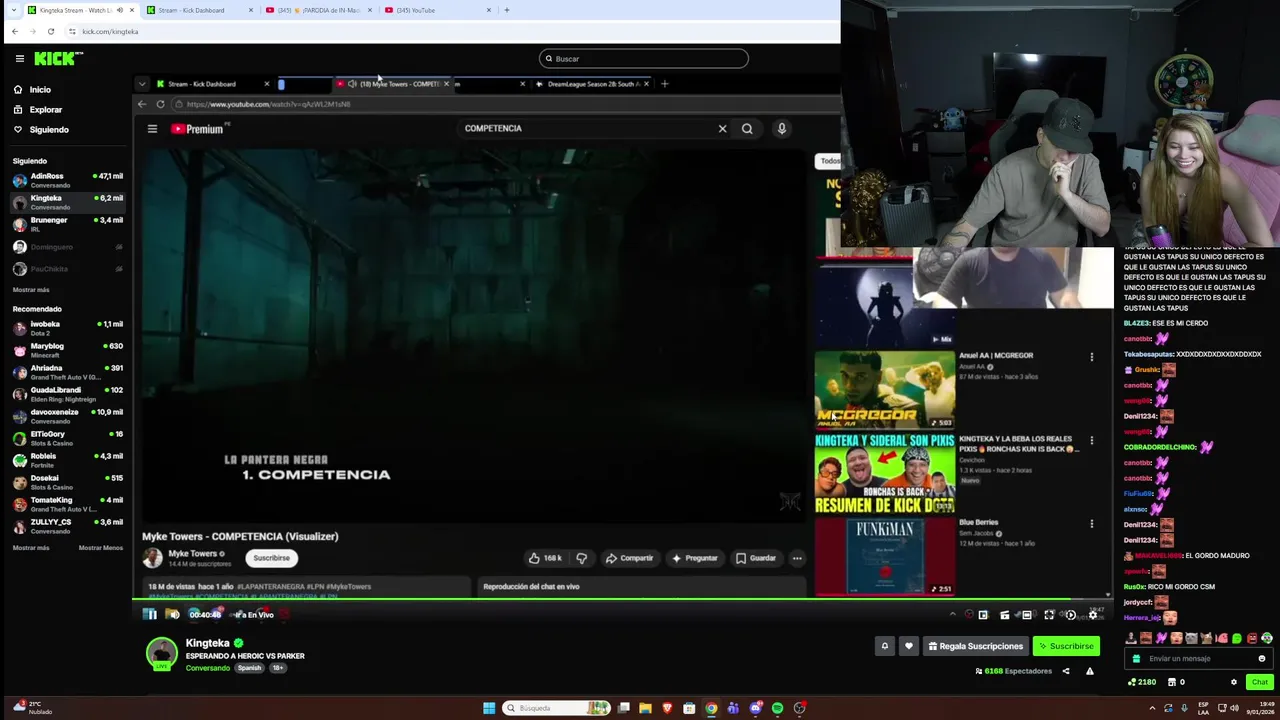Click the kick.com/kingteka address bar
This screenshot has width=1280, height=720.
point(450,31)
